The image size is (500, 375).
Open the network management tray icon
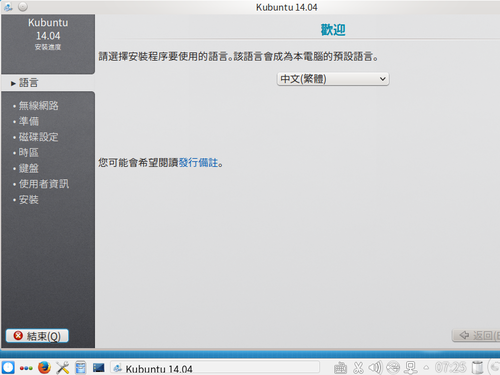393,368
